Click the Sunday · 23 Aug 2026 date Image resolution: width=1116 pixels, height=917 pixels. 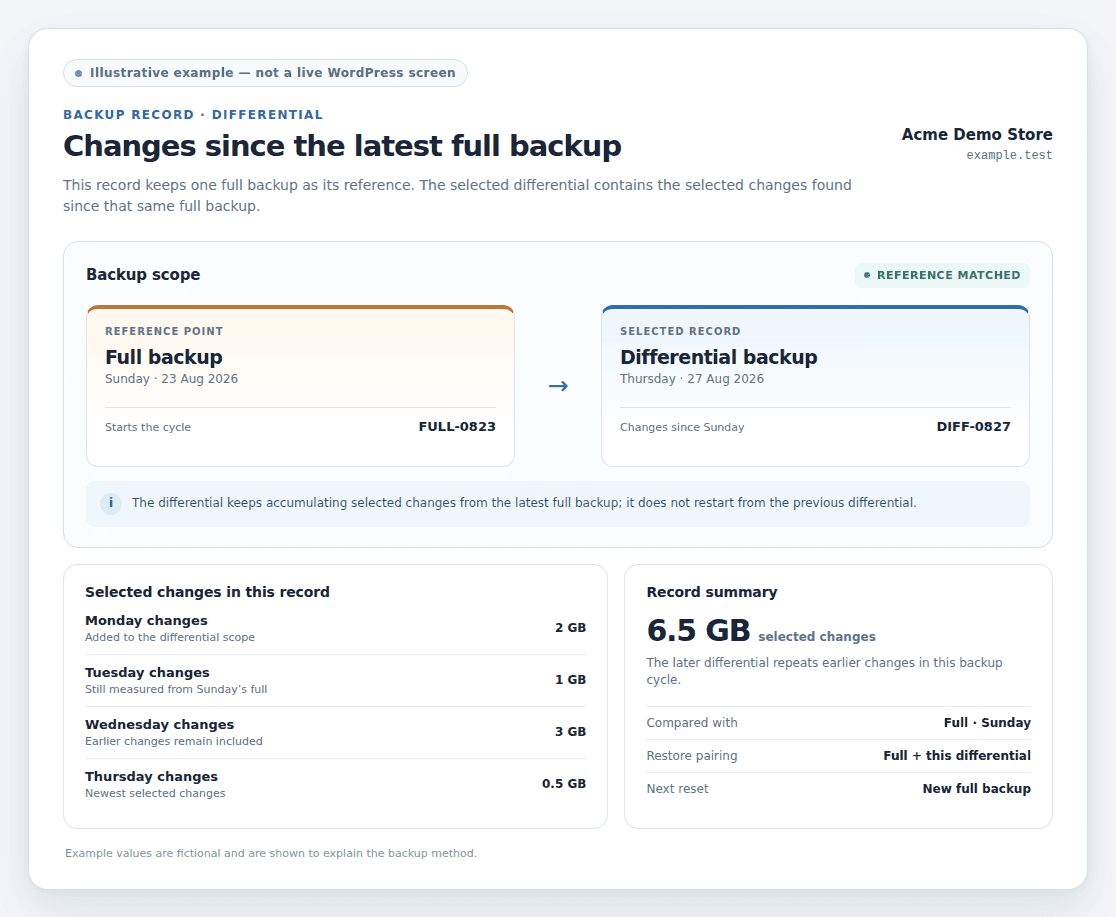click(x=172, y=379)
